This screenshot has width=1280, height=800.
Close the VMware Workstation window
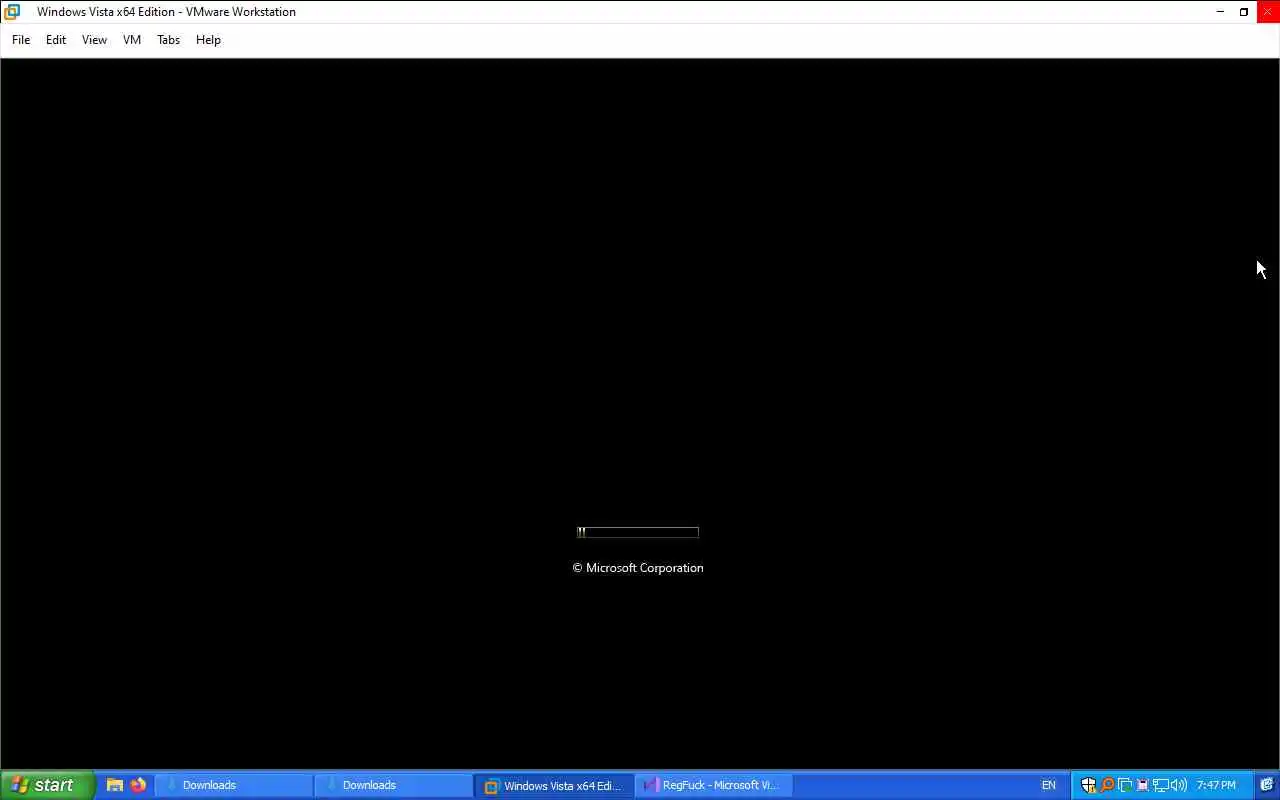(1268, 12)
